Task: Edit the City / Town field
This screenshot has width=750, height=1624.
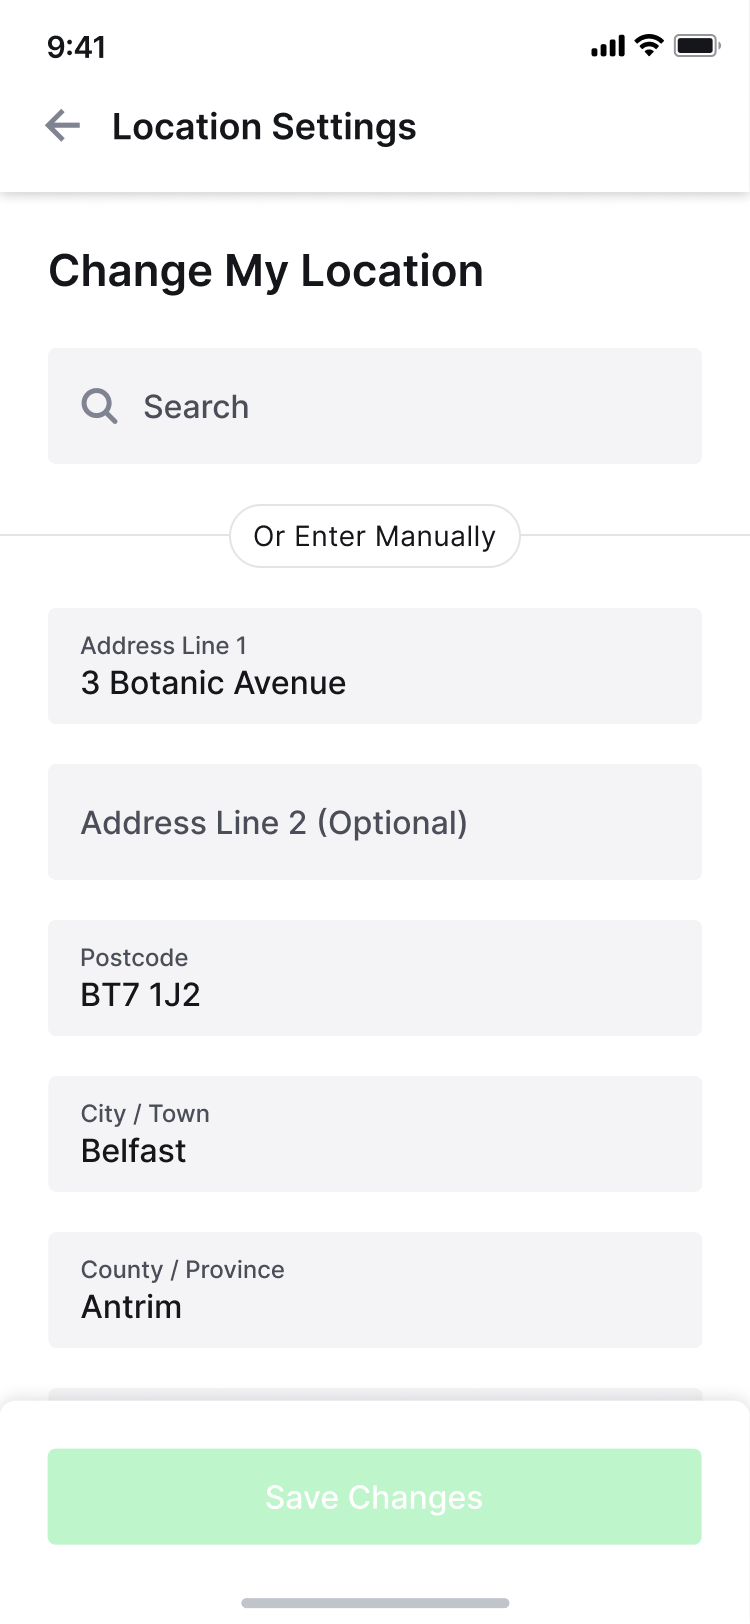Action: [x=375, y=1134]
